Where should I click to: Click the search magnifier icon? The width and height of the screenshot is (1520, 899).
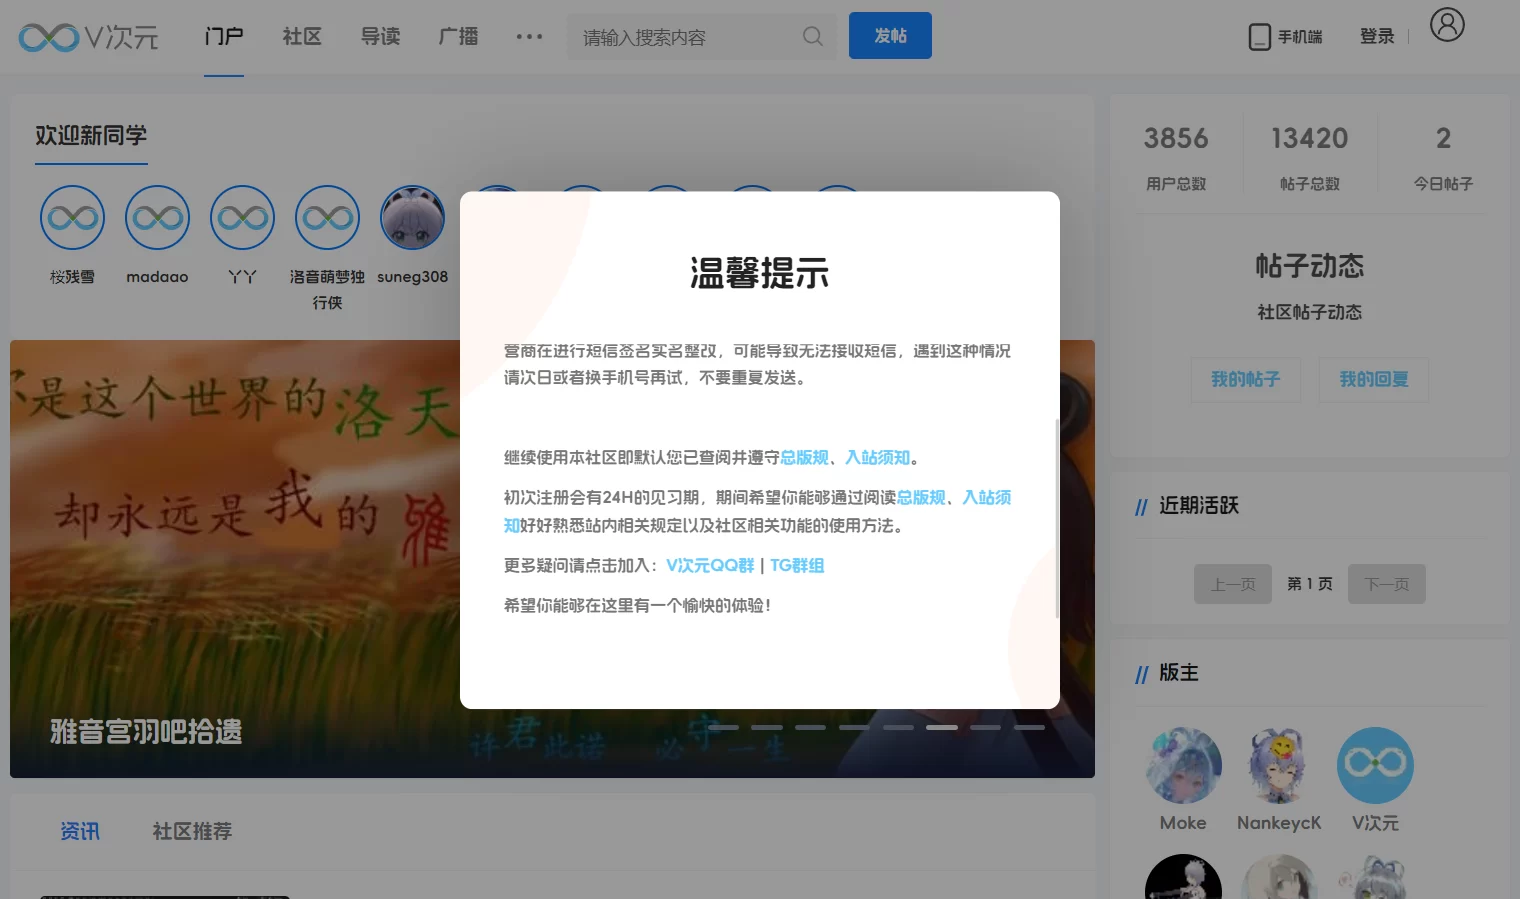pyautogui.click(x=811, y=36)
